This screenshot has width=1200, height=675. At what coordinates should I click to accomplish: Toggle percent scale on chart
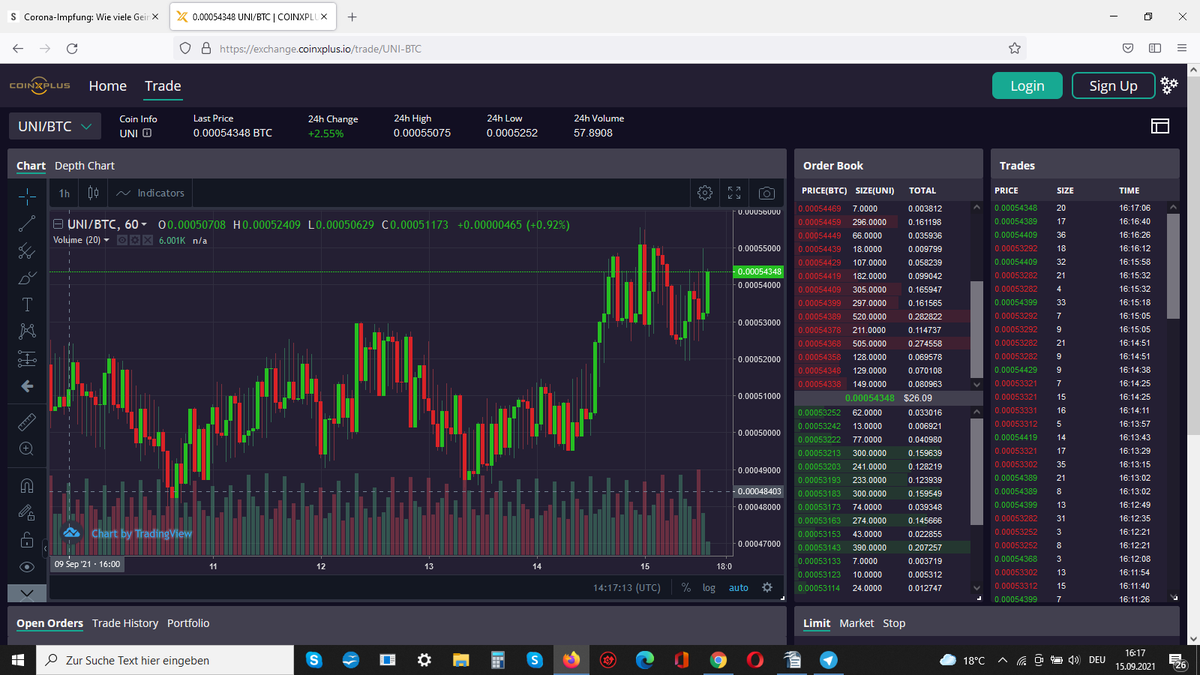pos(687,587)
